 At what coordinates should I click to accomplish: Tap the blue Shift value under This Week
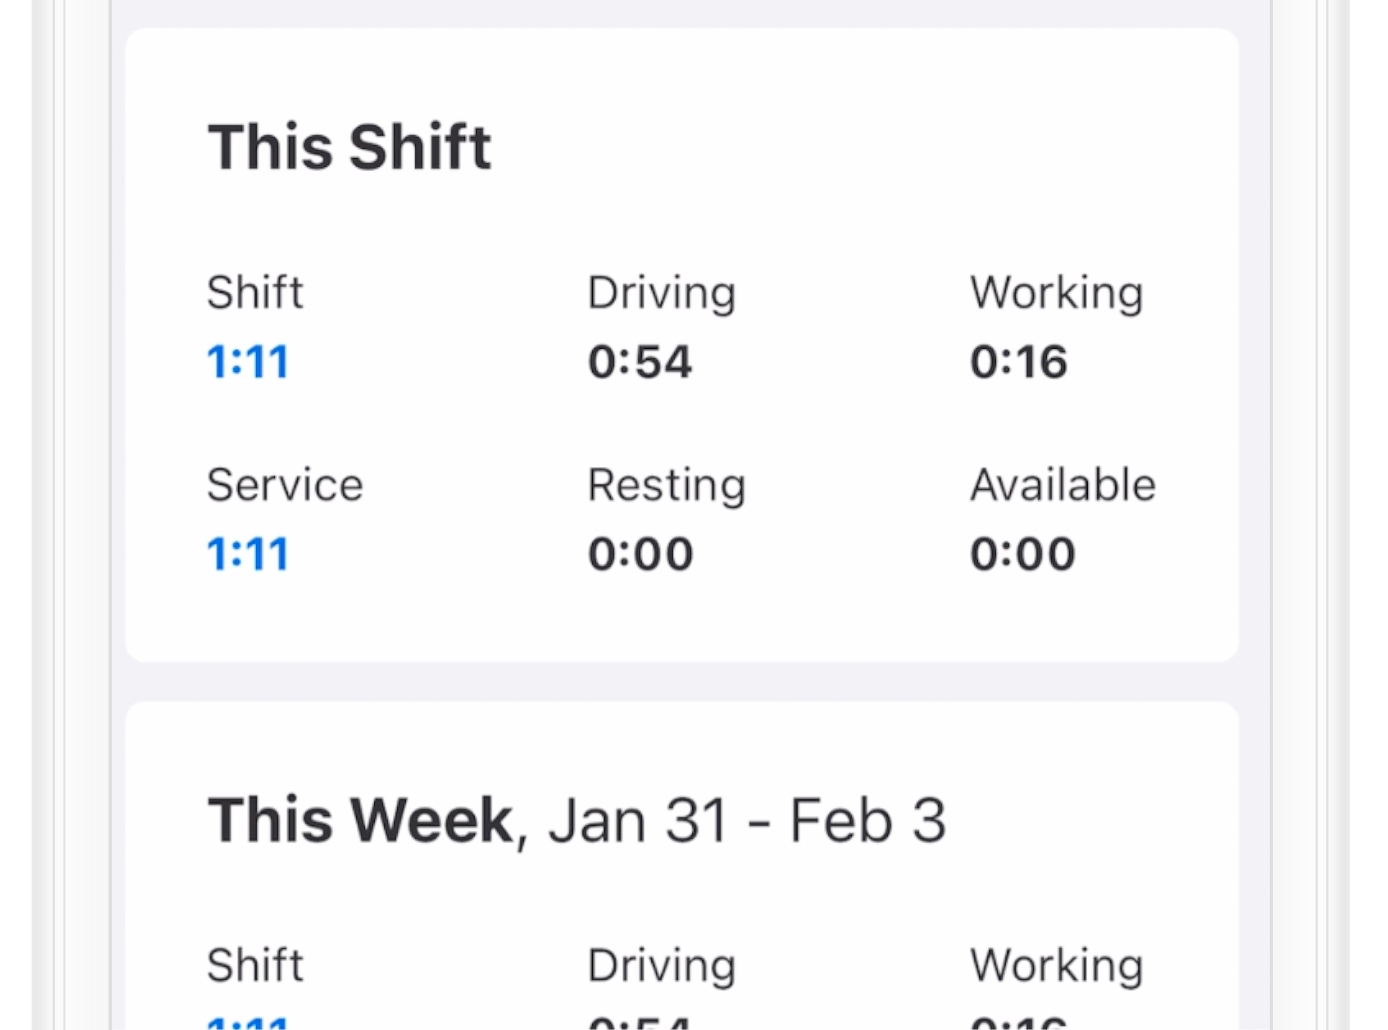[x=247, y=1022]
